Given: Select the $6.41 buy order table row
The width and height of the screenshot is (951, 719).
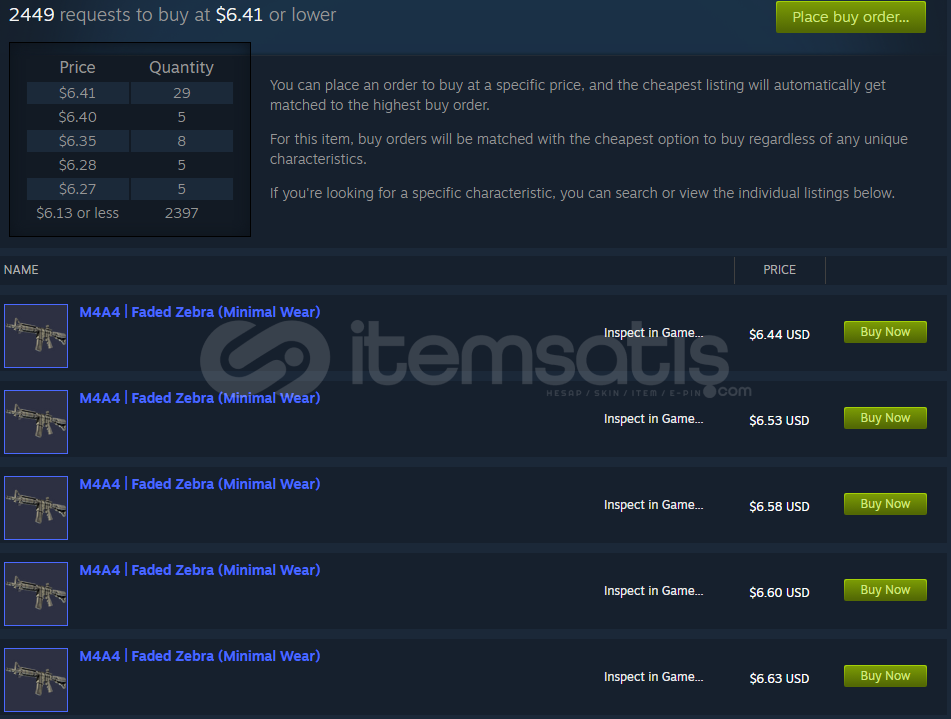Looking at the screenshot, I should 130,93.
